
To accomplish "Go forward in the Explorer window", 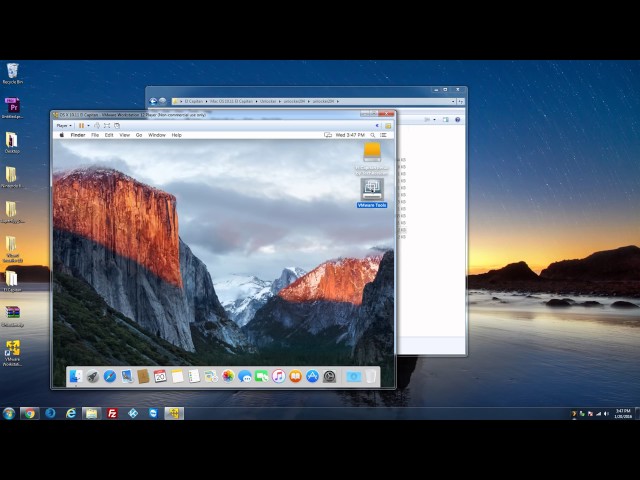I will [x=162, y=101].
